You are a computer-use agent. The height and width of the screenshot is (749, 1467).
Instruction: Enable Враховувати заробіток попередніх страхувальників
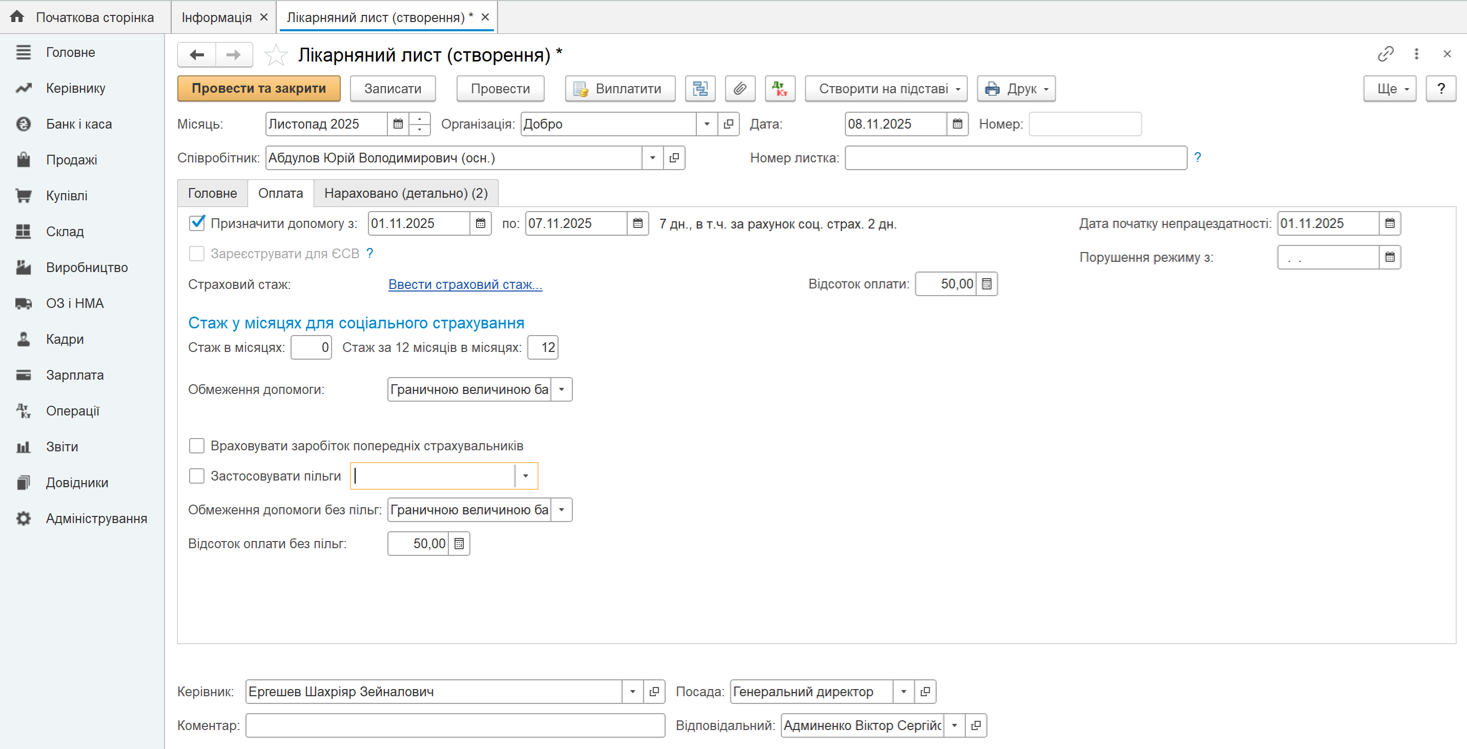click(197, 446)
